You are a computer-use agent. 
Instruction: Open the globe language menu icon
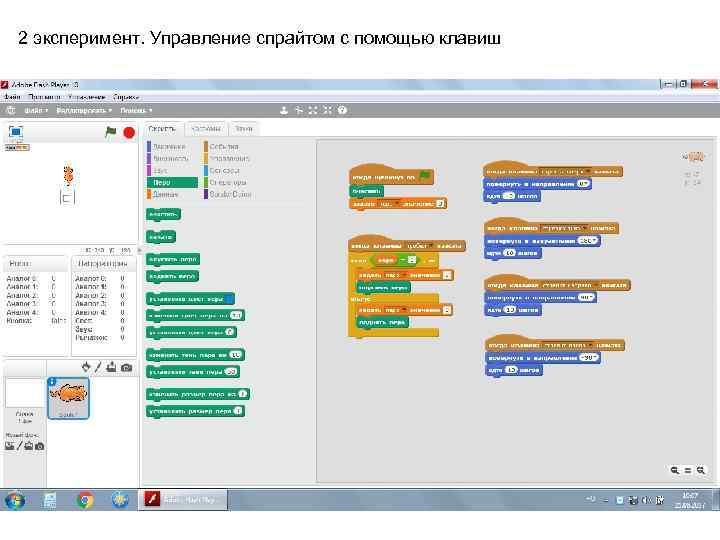pos(11,110)
